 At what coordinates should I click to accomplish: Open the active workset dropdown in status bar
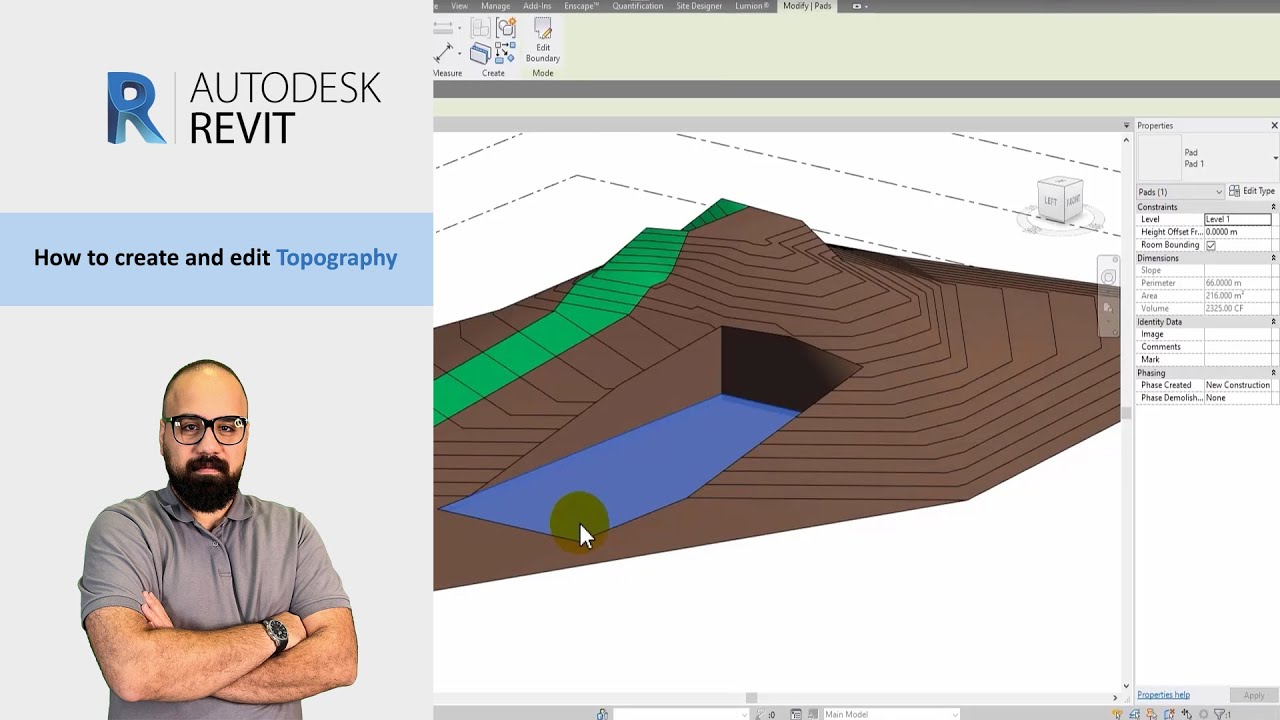680,714
